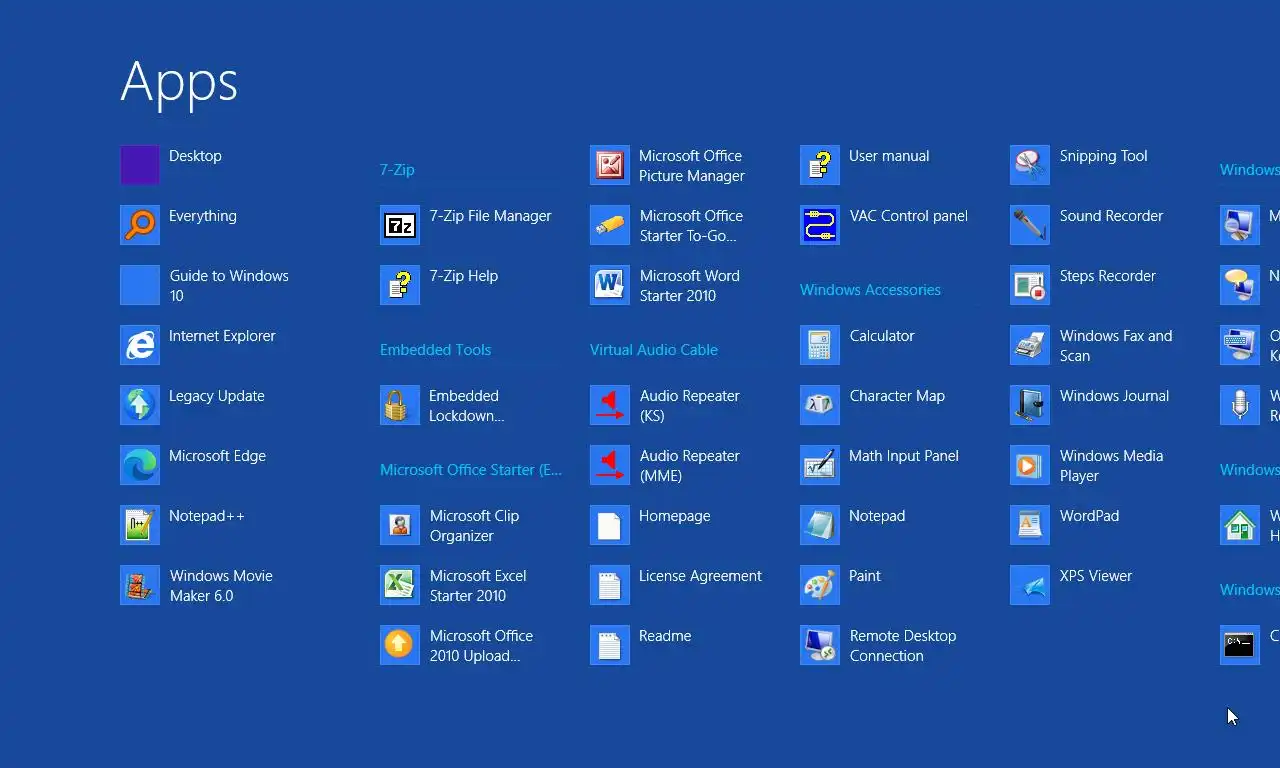The width and height of the screenshot is (1280, 768).
Task: Open Notepad++ icon
Action: pyautogui.click(x=140, y=525)
